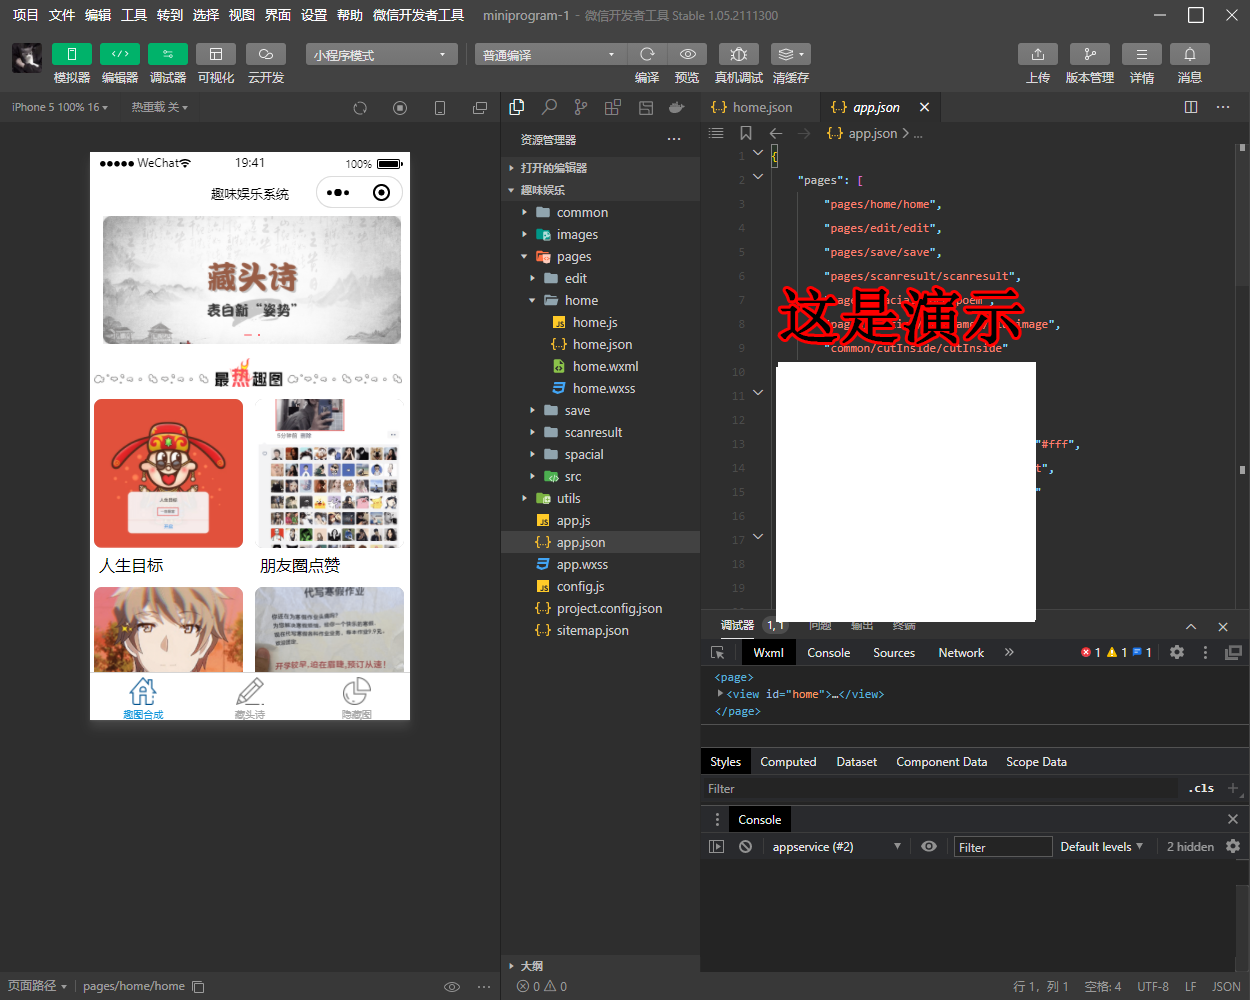Image resolution: width=1250 pixels, height=1000 pixels.
Task: Open the search icon in sidebar
Action: click(x=549, y=107)
